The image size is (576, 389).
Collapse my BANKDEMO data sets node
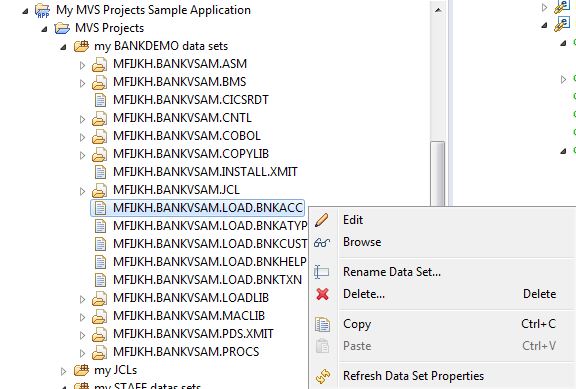pyautogui.click(x=63, y=47)
